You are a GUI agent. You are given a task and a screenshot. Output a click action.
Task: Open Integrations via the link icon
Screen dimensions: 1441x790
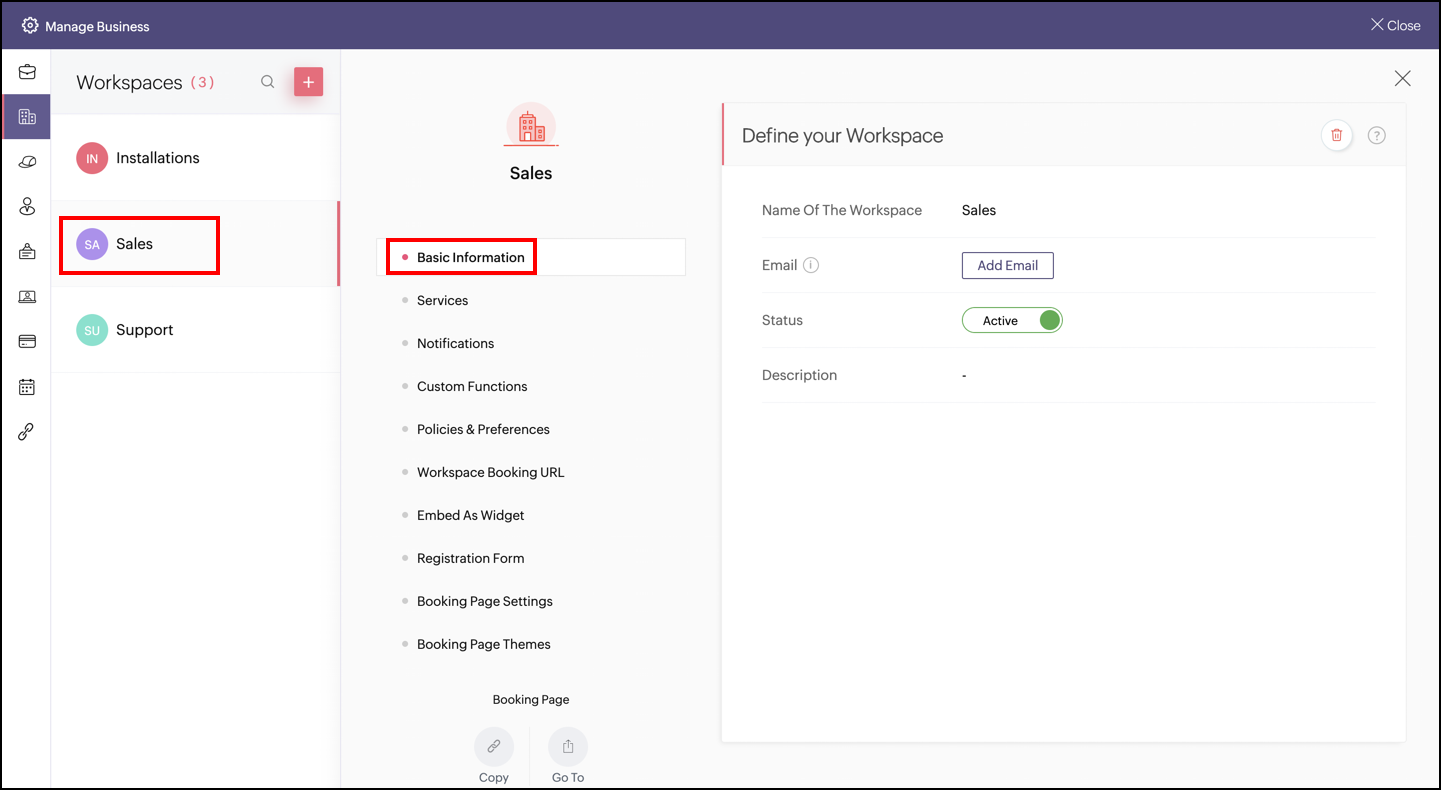27,431
